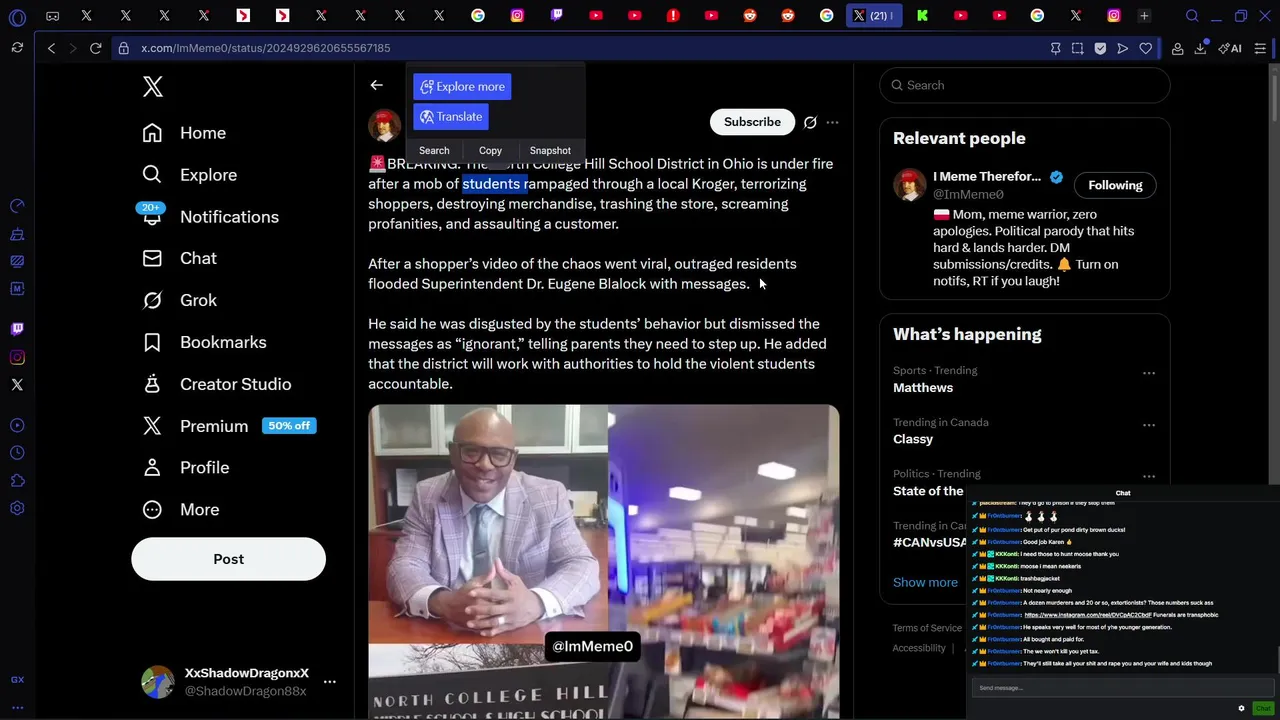The height and width of the screenshot is (720, 1280).
Task: Open Notifications in X navigation
Action: [x=211, y=217]
